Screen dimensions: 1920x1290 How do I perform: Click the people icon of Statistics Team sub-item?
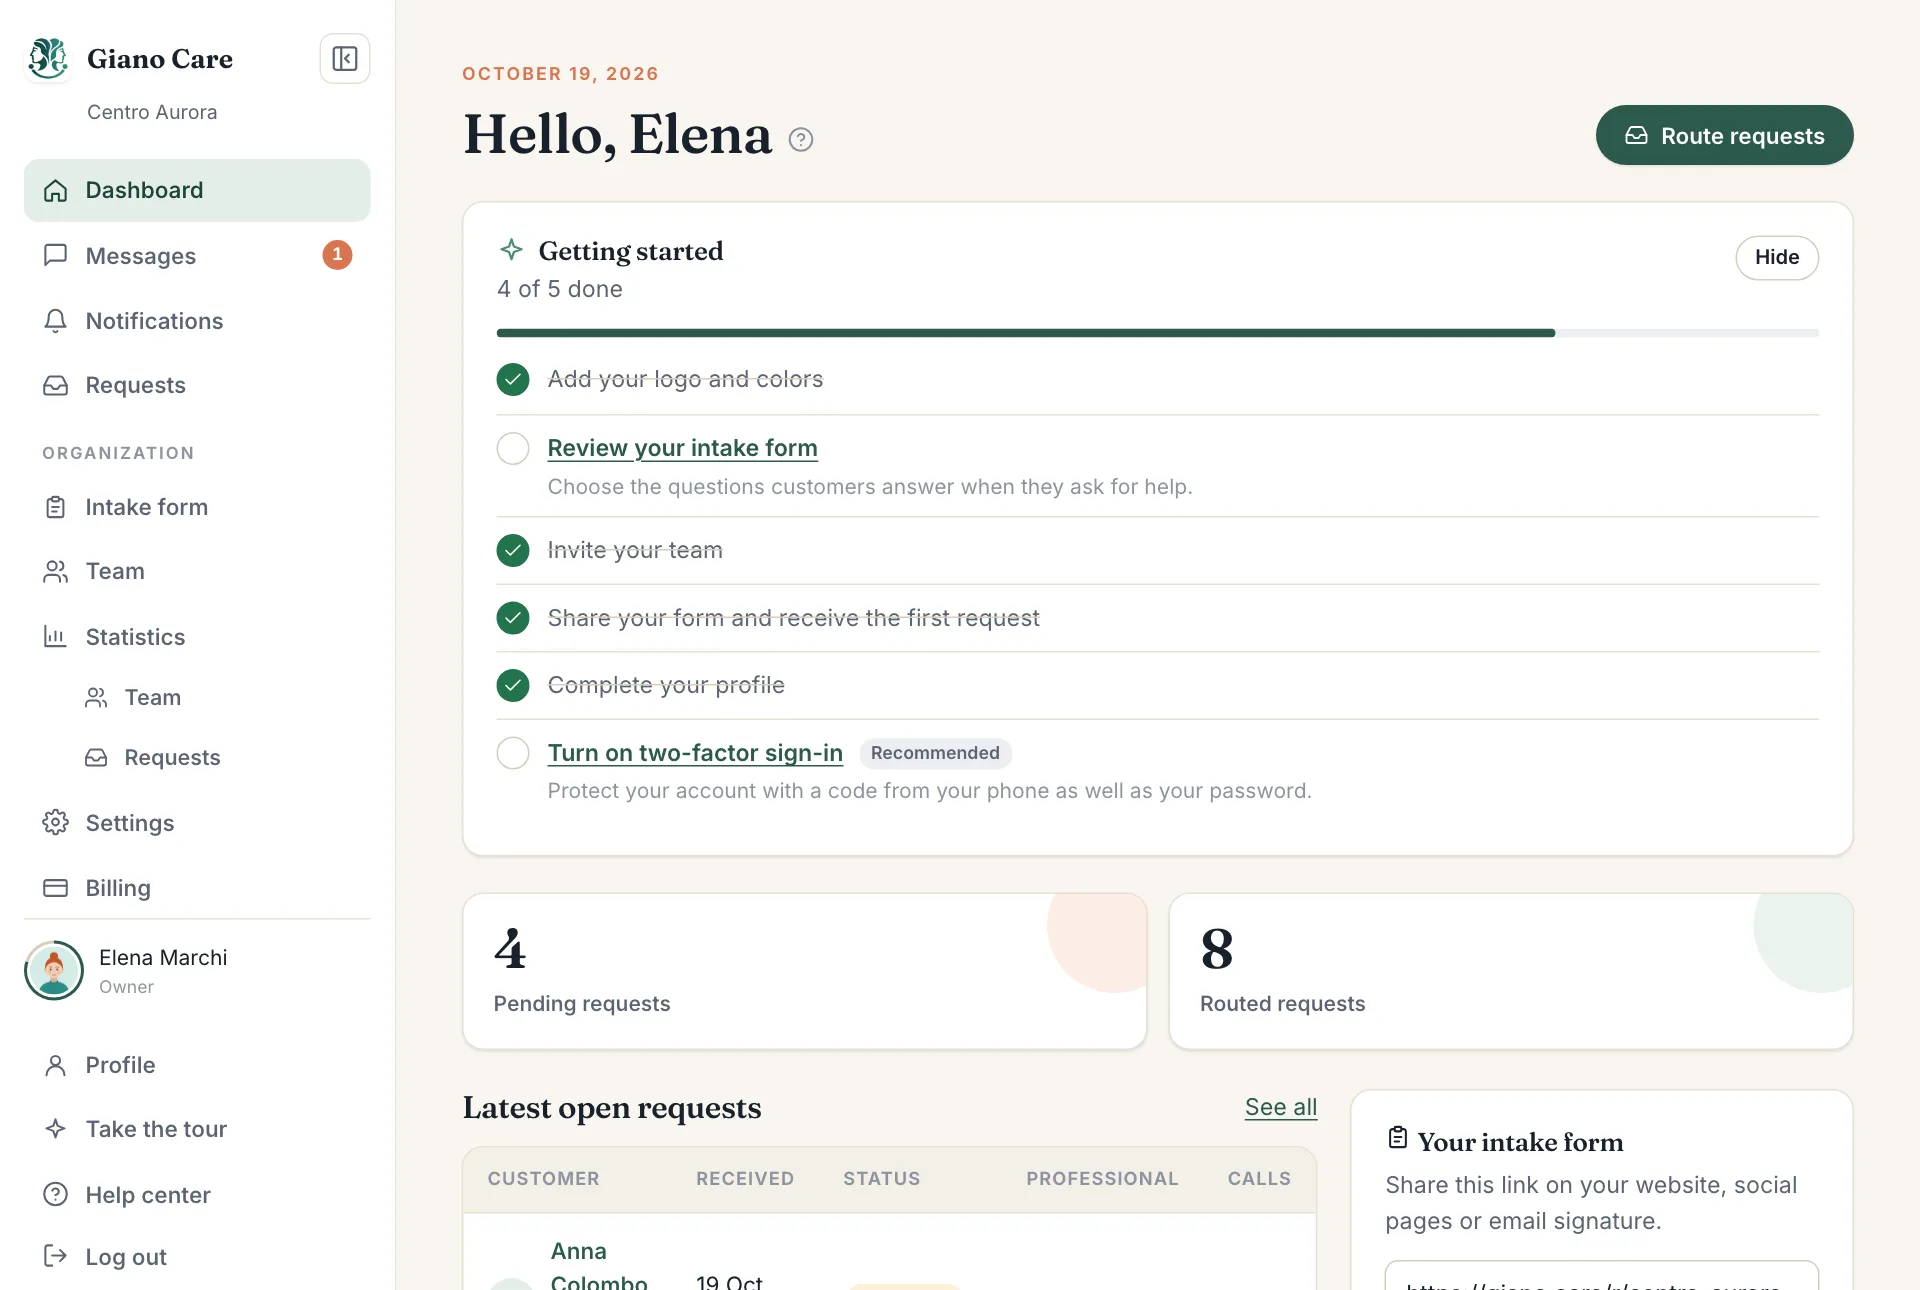coord(96,697)
